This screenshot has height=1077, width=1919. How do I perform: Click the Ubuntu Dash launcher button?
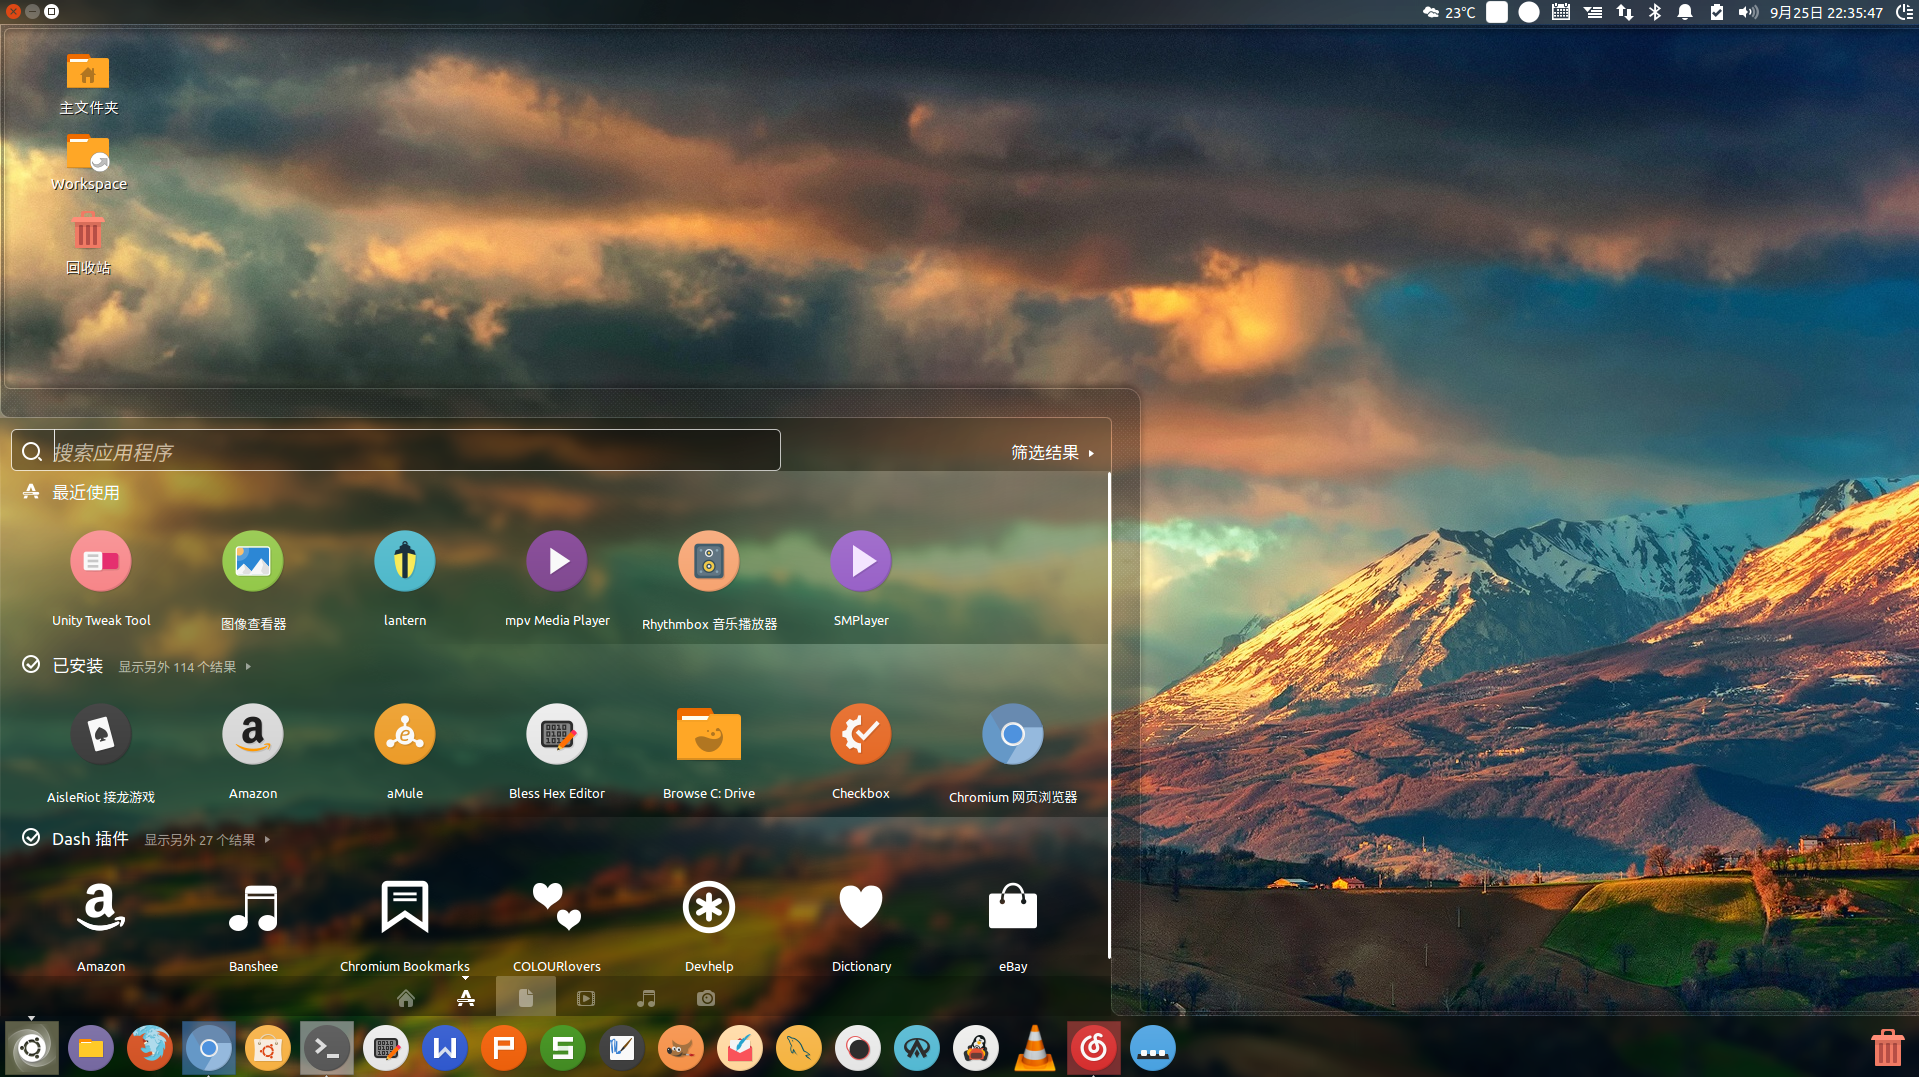tap(32, 1048)
